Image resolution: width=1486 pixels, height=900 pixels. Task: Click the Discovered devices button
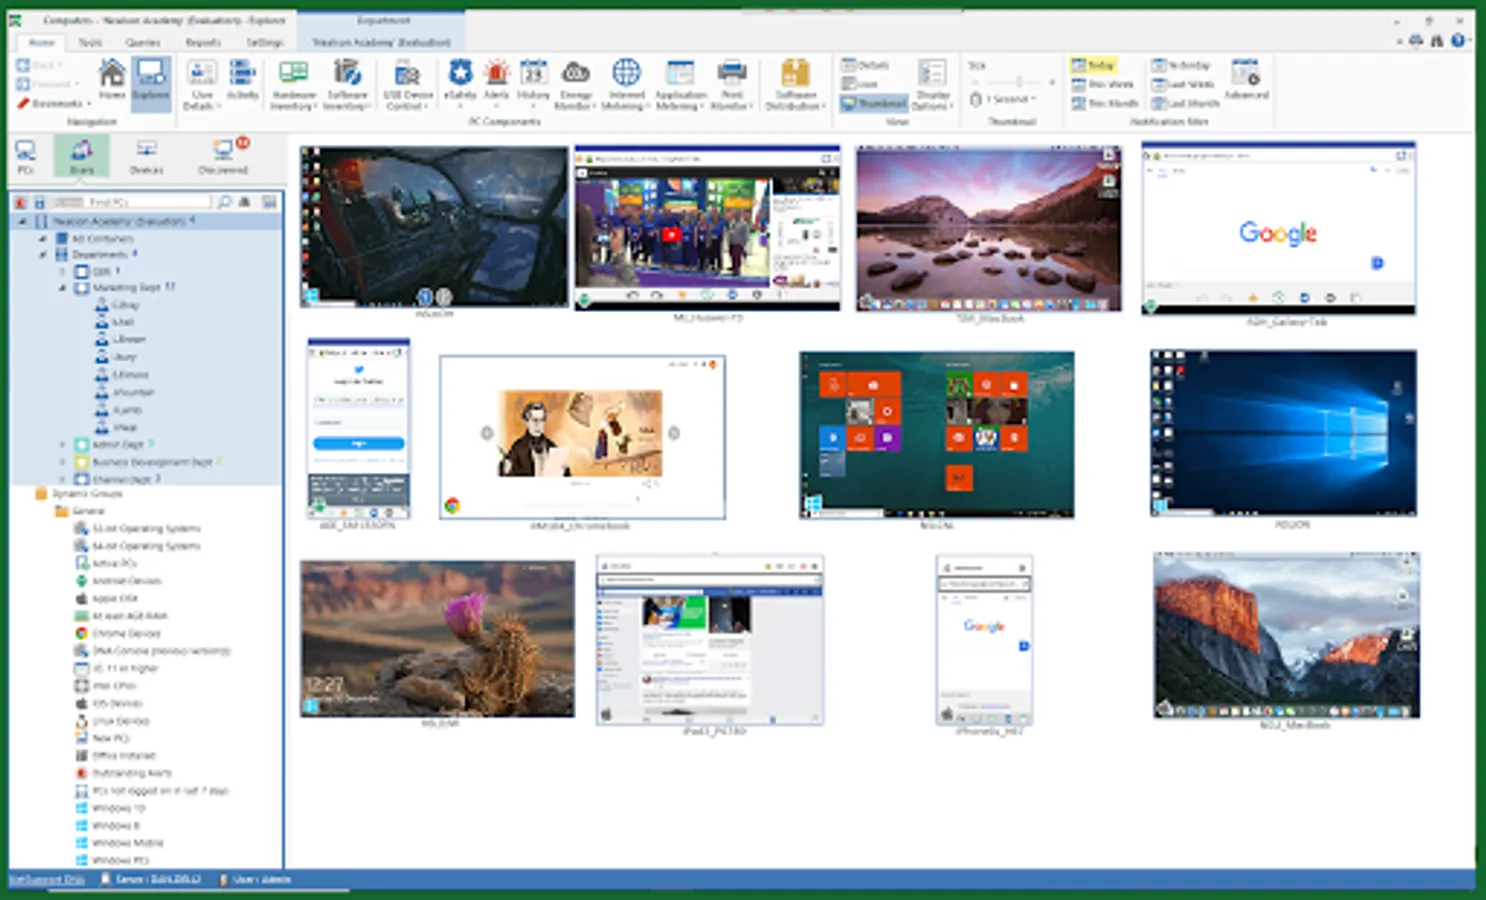pos(223,157)
